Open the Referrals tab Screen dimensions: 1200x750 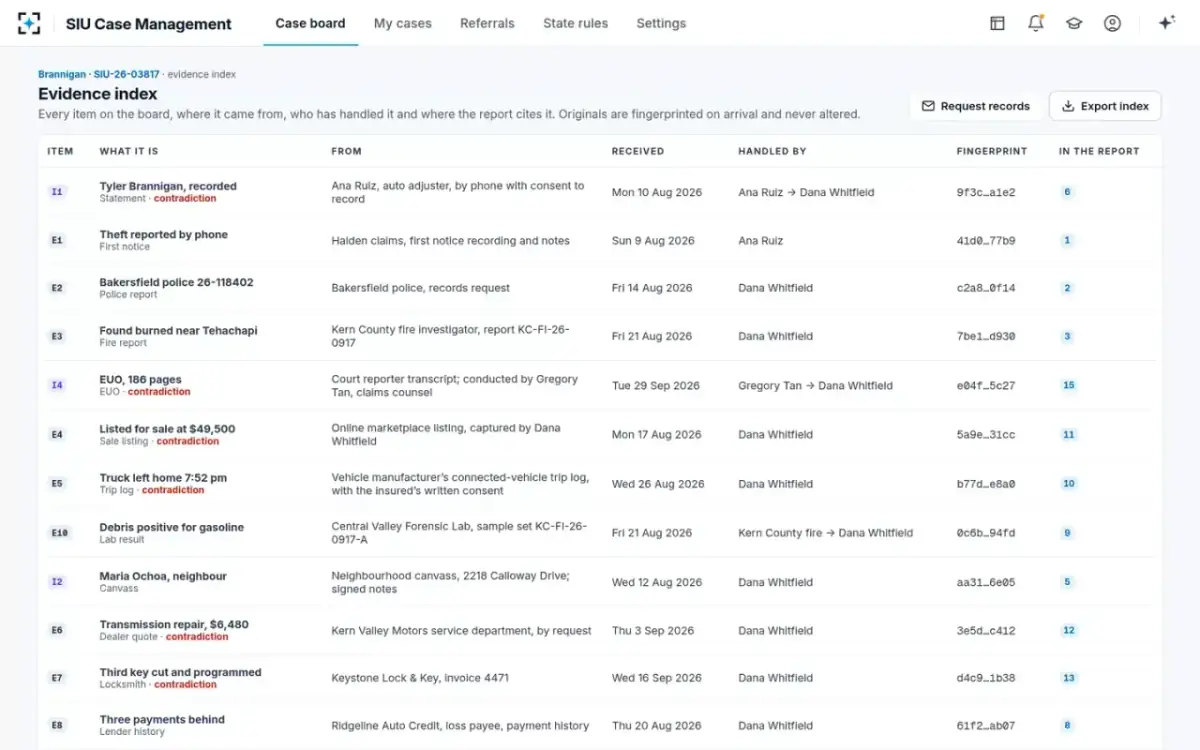click(487, 23)
